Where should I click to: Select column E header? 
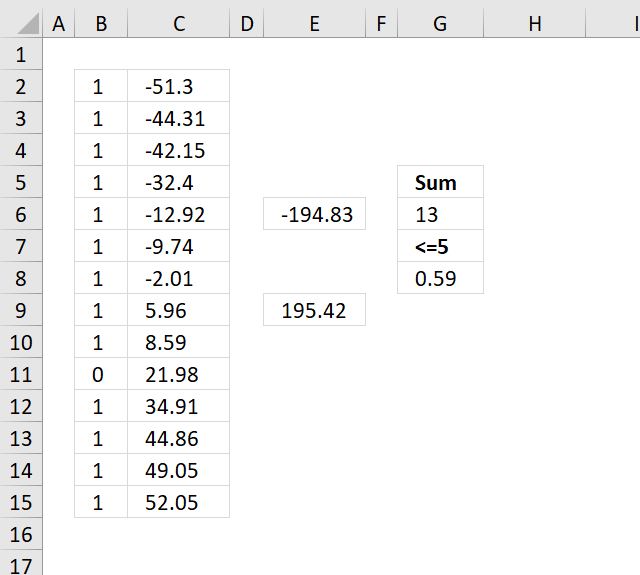tap(314, 23)
